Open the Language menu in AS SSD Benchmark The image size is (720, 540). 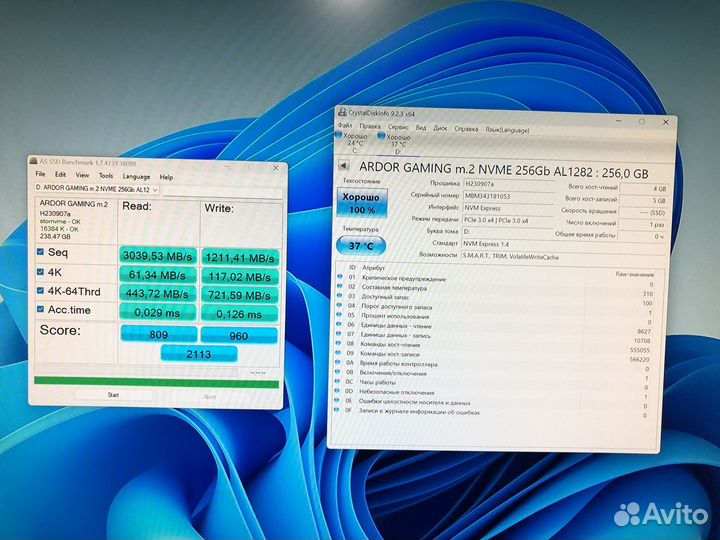click(136, 176)
